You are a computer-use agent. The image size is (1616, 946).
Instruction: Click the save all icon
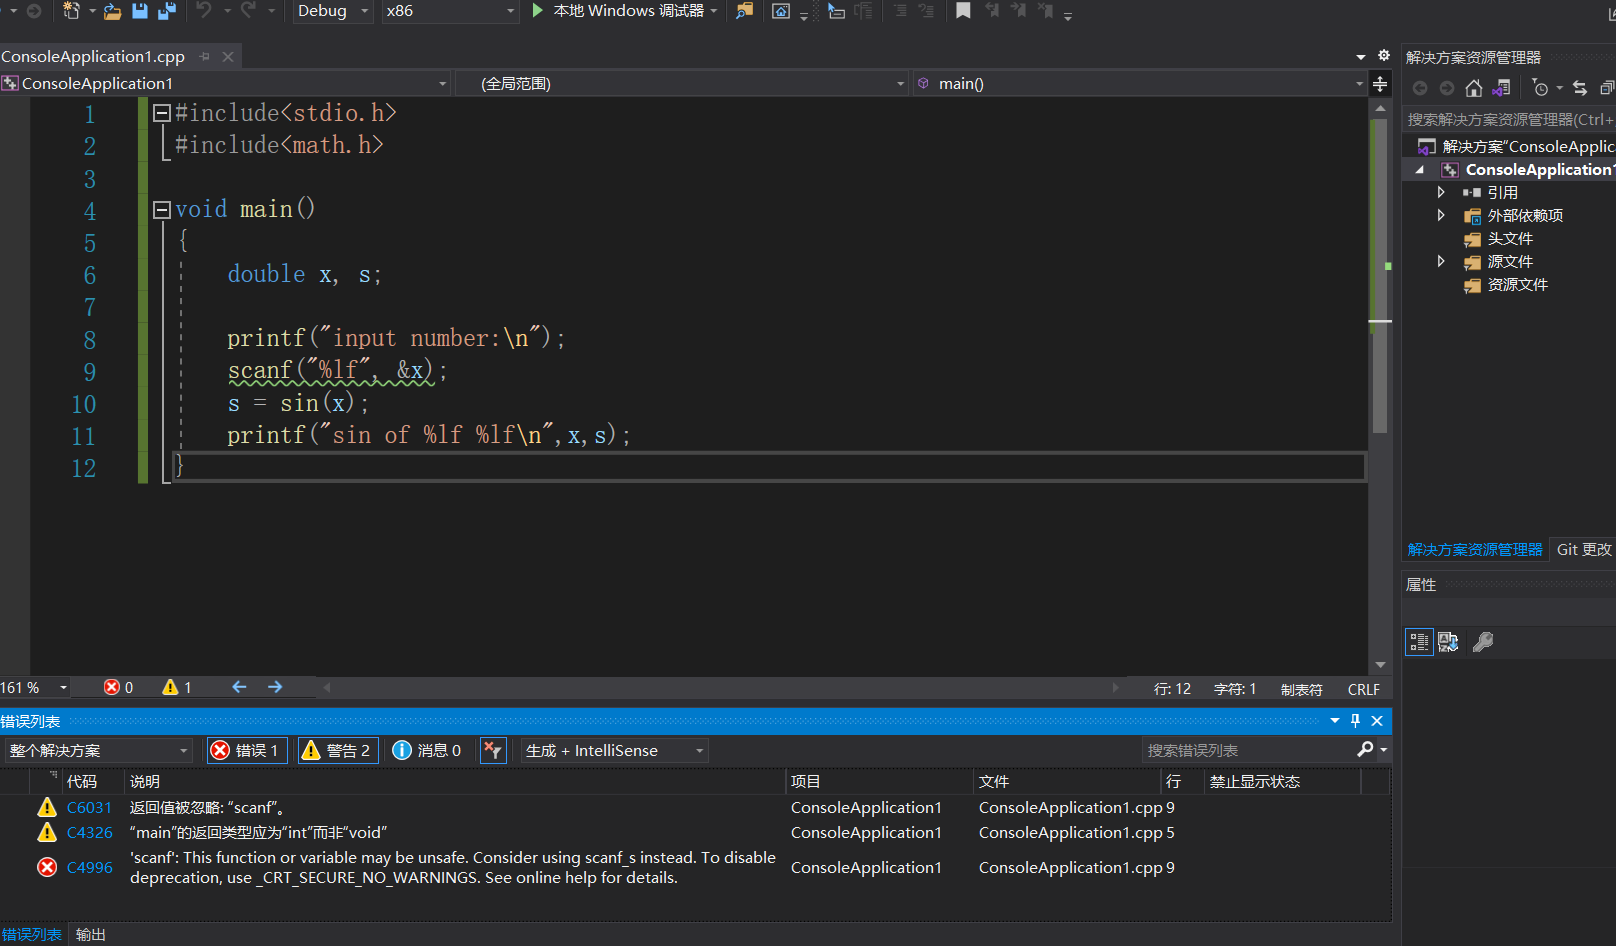tap(167, 11)
